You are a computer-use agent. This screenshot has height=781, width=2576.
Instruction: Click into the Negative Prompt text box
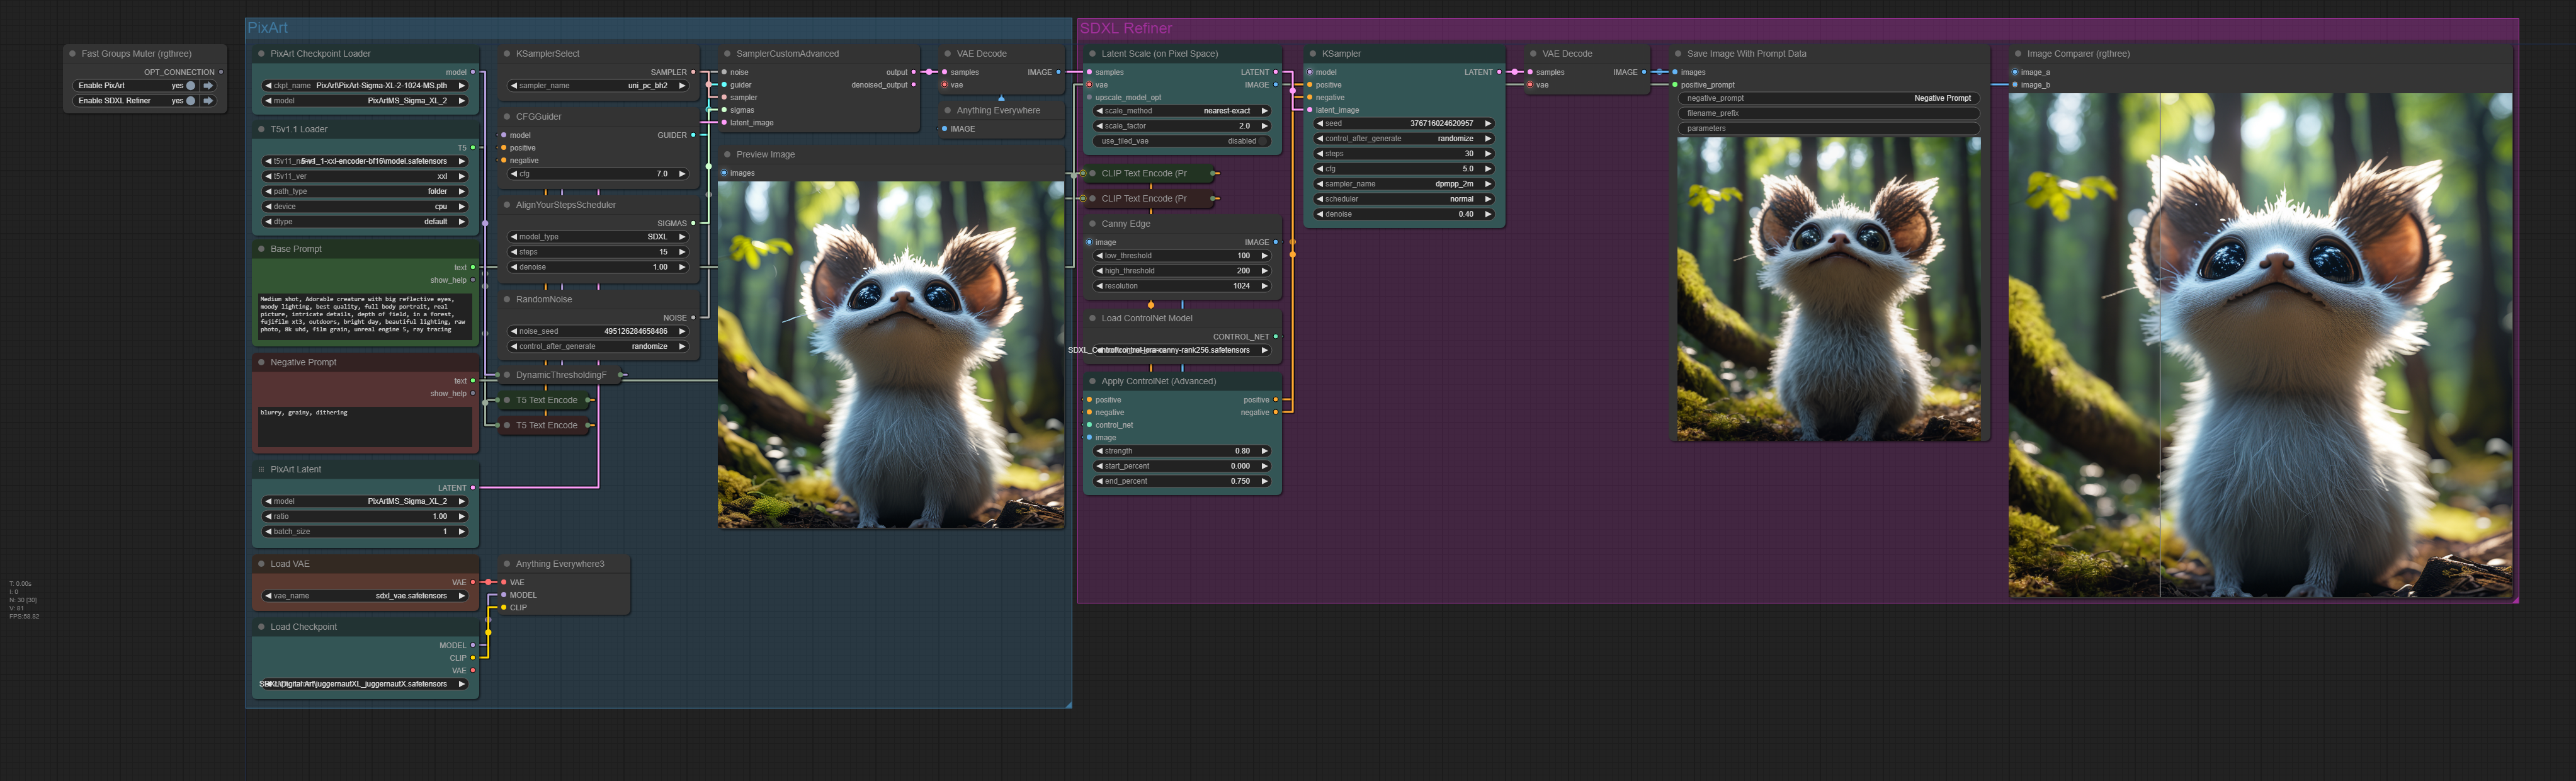365,427
